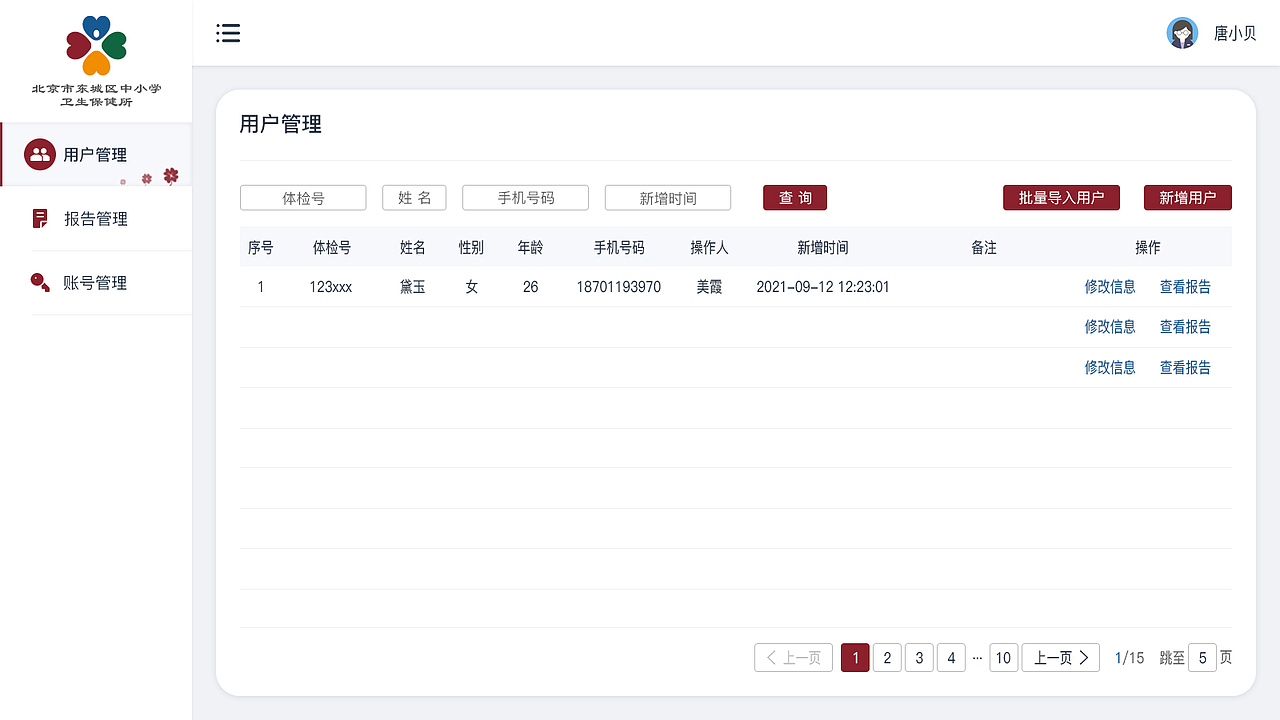This screenshot has width=1280, height=720.
Task: Click the 报告管理 document icon
Action: [x=40, y=218]
